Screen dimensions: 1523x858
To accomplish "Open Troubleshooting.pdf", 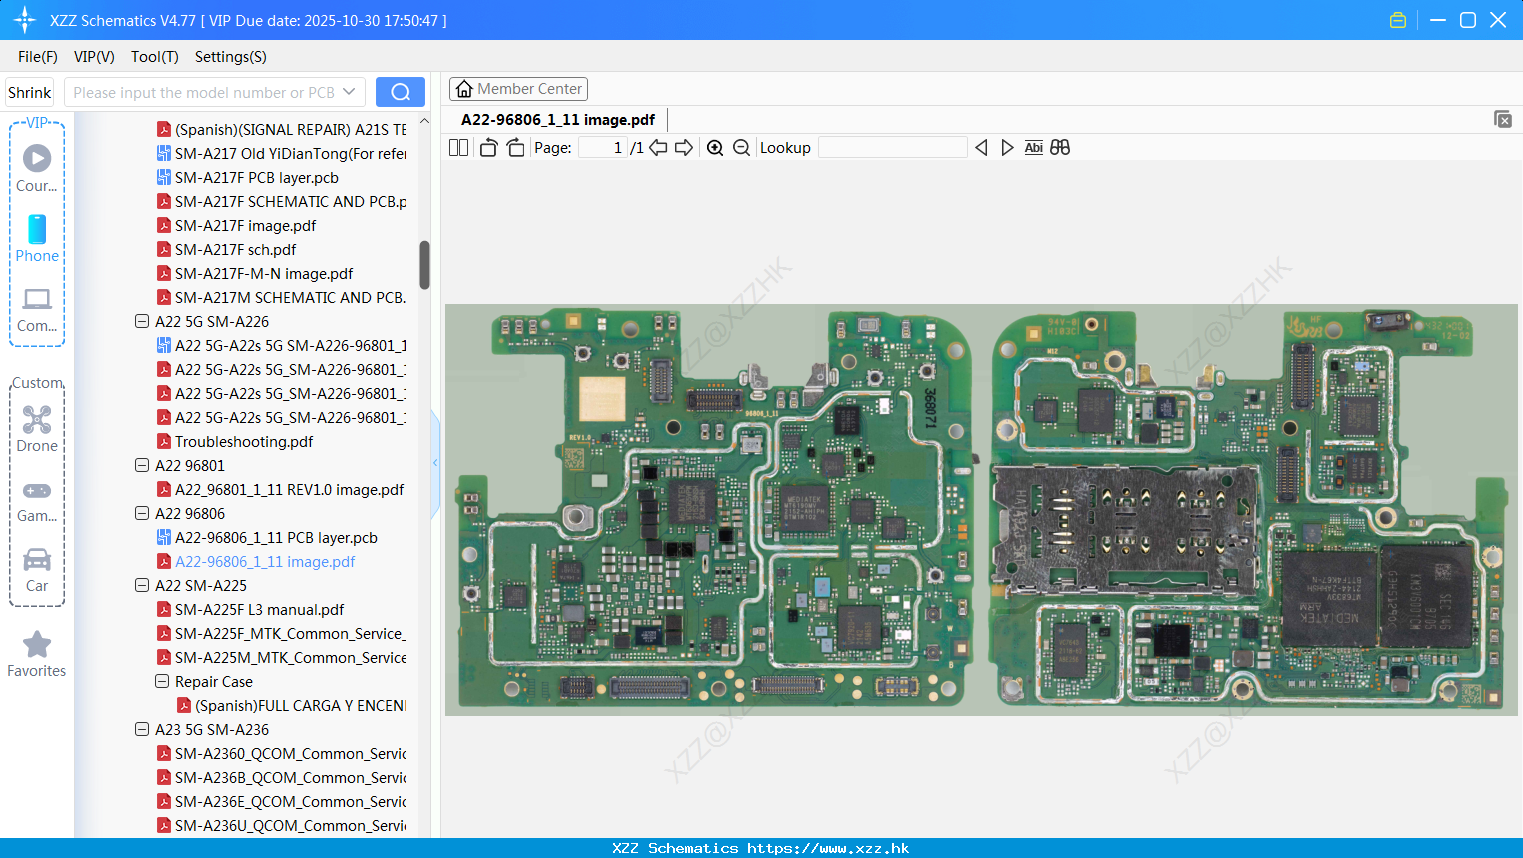I will pos(244,441).
